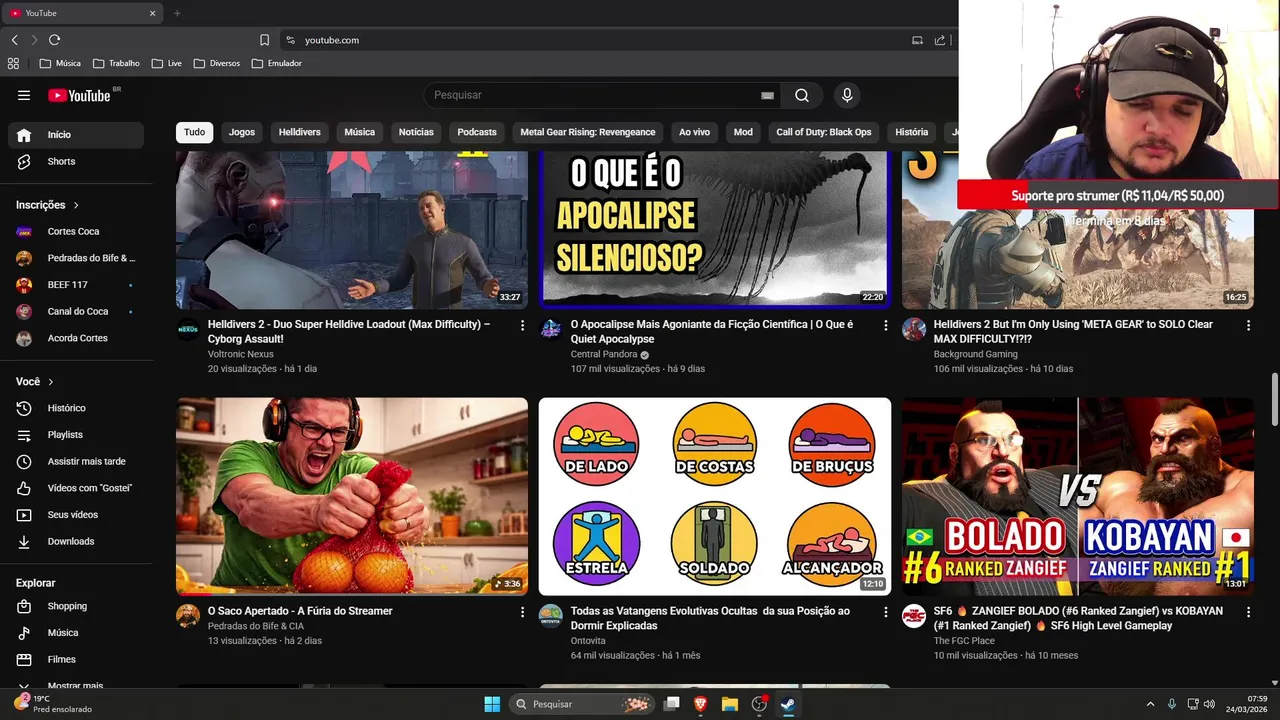Open options menu for O Saco Apertado video

point(522,612)
